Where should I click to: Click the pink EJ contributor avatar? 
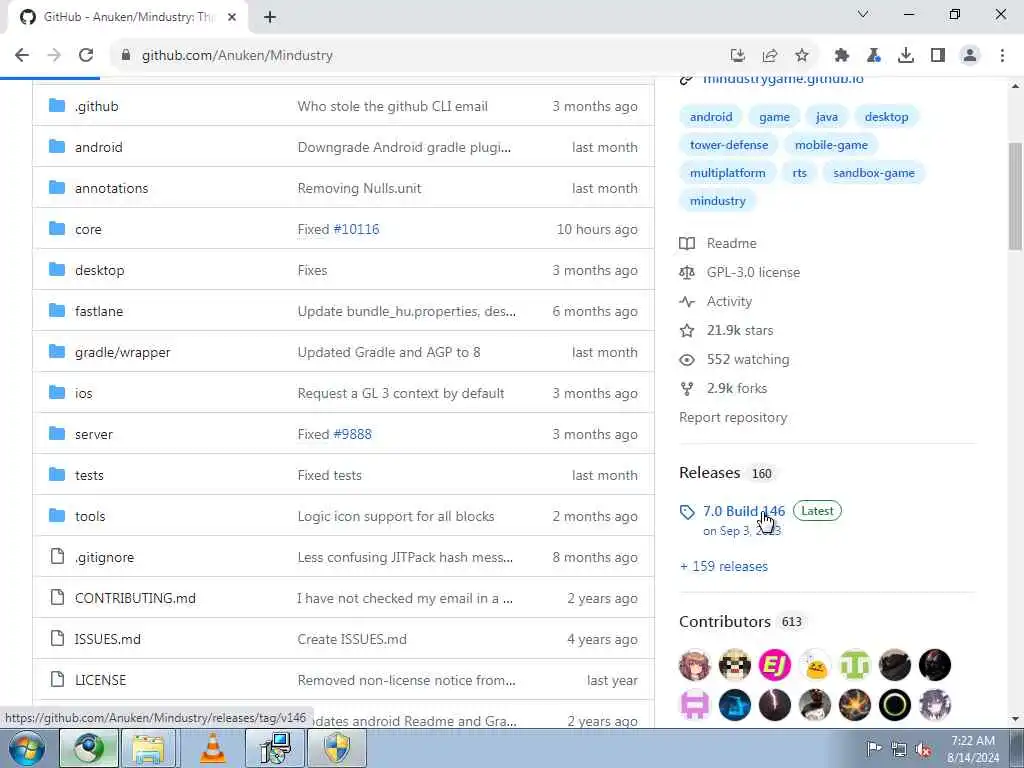775,665
